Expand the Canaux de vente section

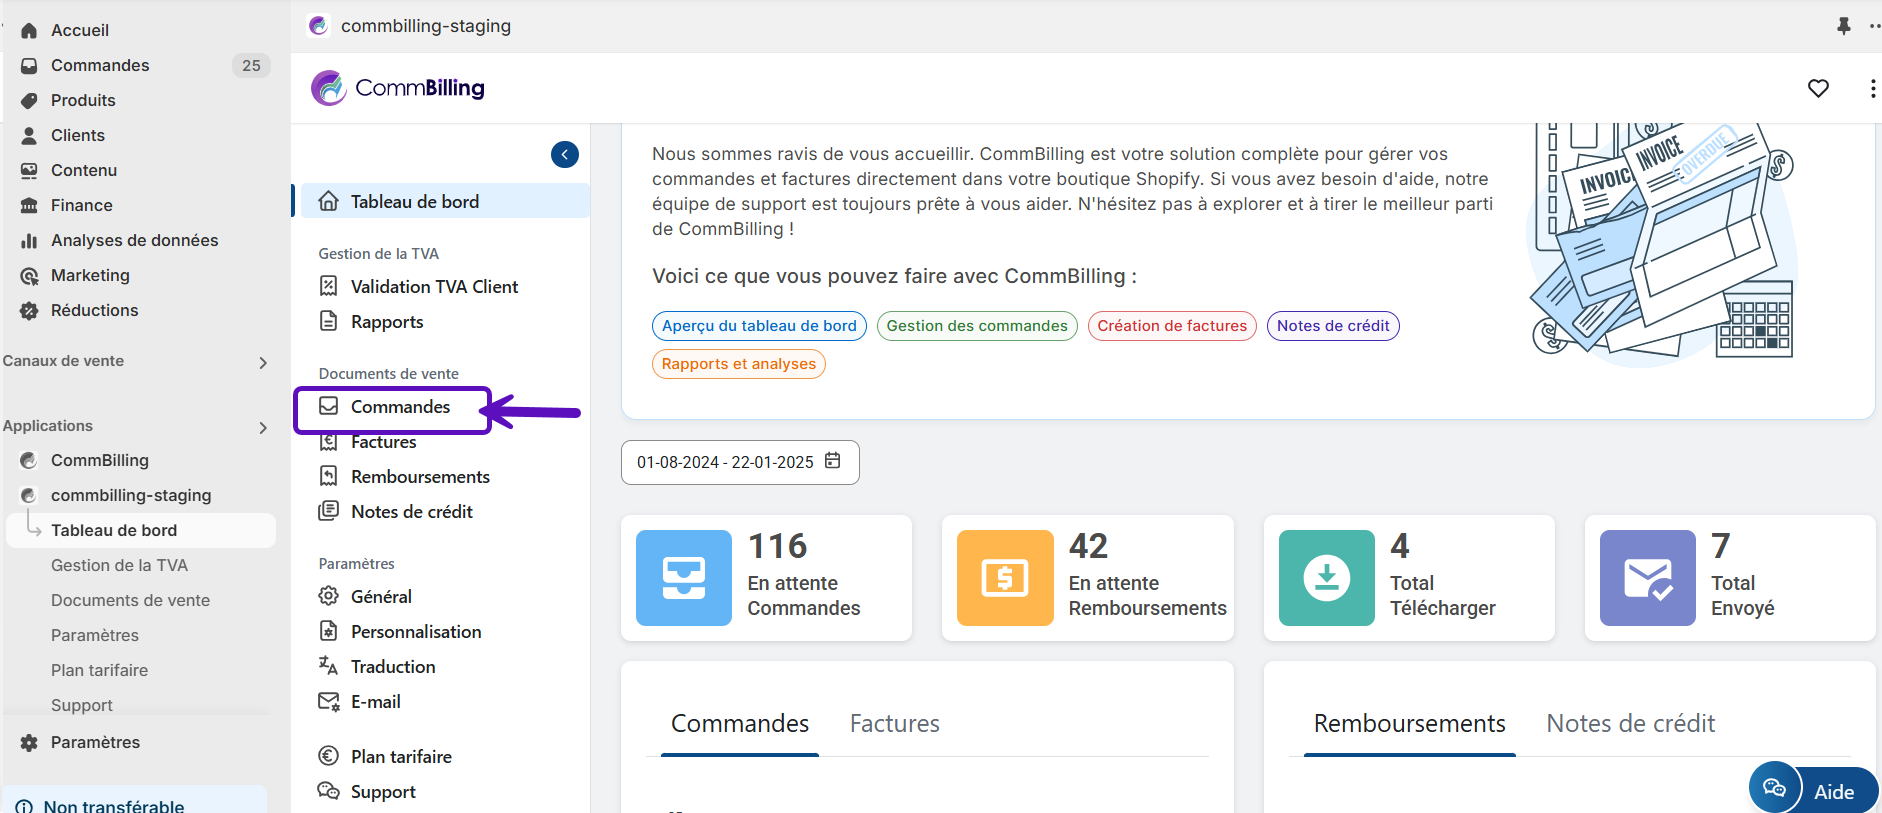[263, 362]
